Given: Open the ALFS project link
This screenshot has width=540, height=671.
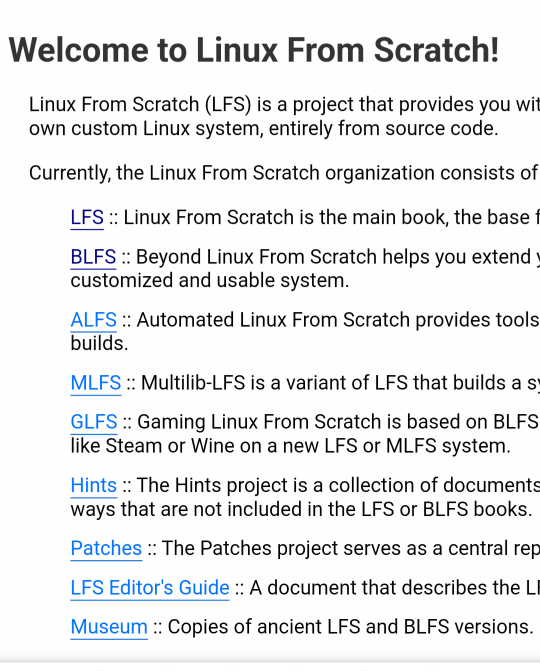Looking at the screenshot, I should coord(93,320).
